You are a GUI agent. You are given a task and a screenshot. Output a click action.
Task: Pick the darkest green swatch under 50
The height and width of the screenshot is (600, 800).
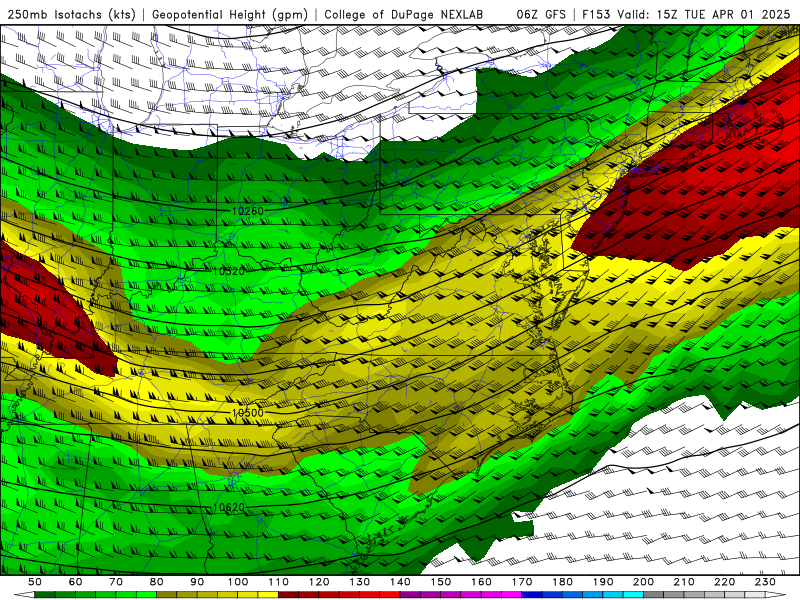coord(45,595)
